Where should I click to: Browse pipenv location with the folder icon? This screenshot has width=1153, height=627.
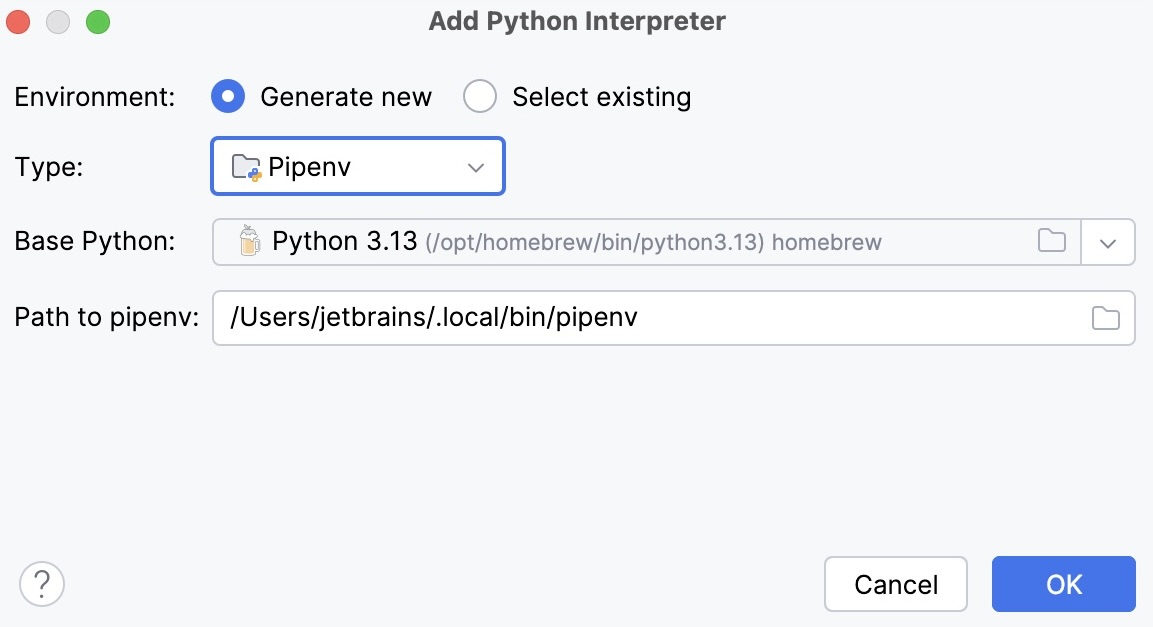tap(1105, 317)
